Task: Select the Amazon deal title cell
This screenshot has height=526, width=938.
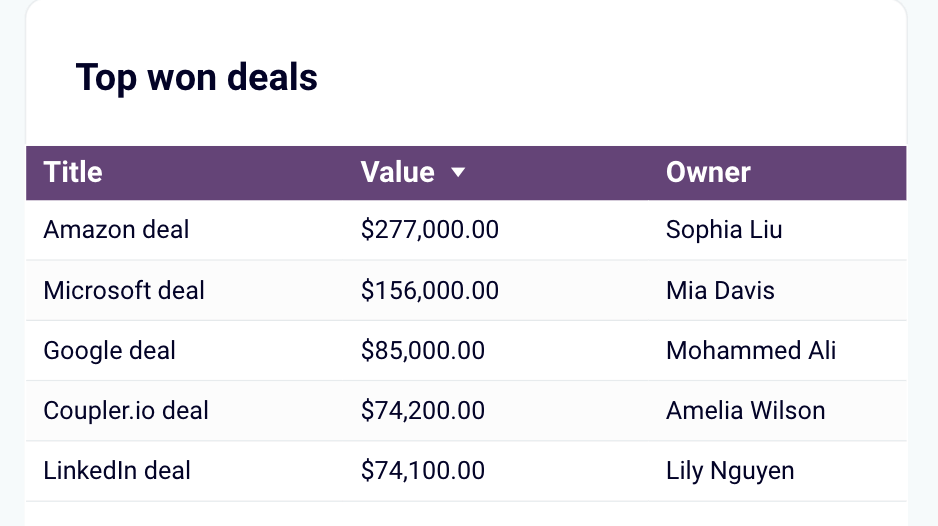Action: [116, 230]
